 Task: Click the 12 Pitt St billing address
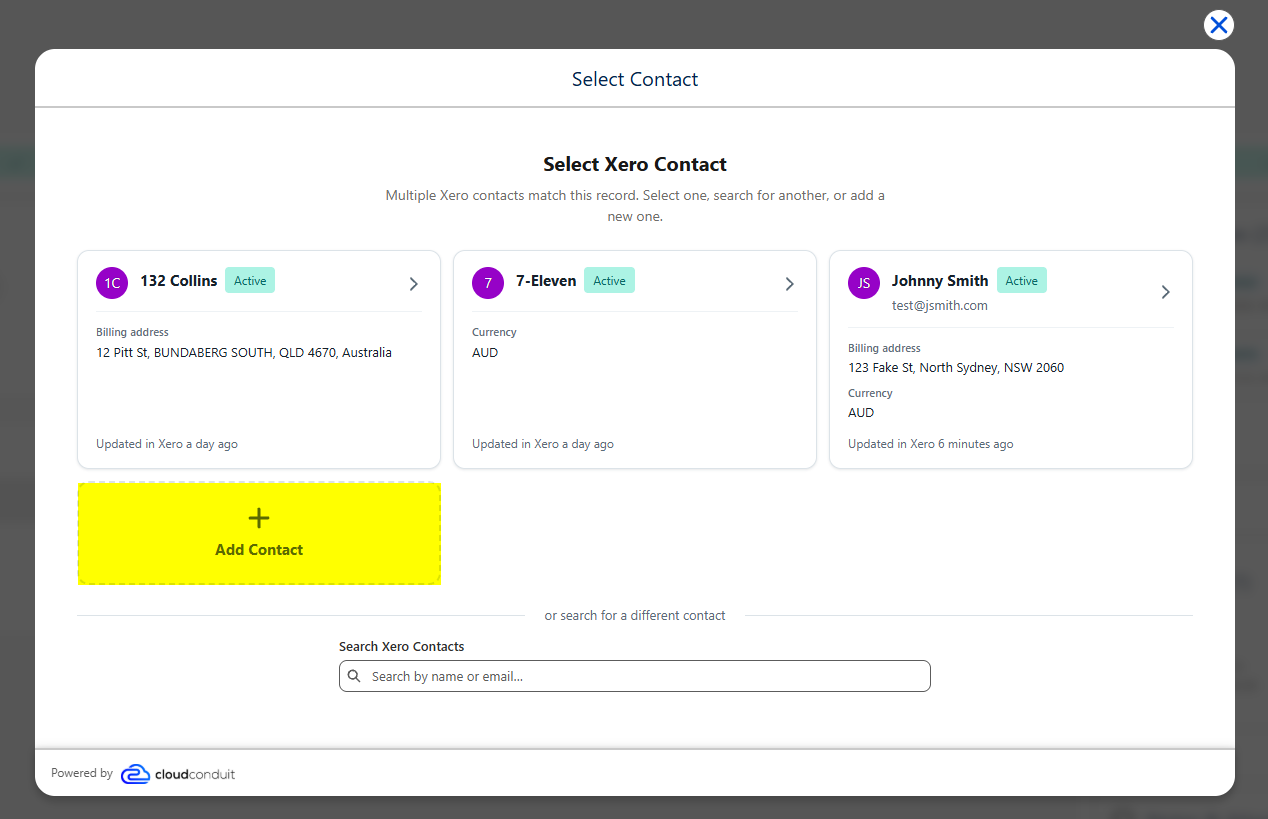coord(244,353)
